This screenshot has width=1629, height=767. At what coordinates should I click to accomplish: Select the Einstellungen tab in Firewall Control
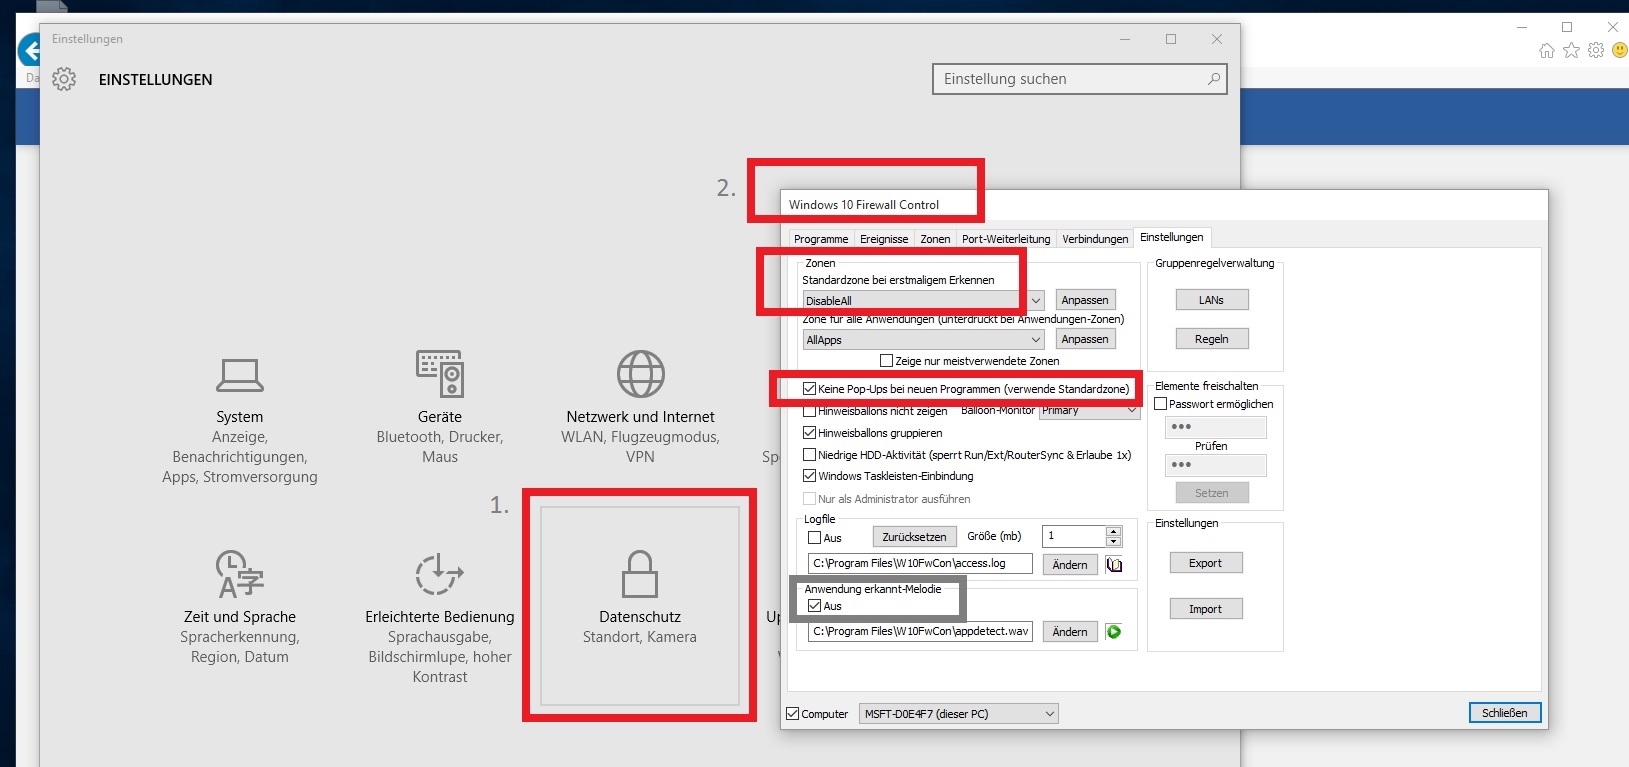pyautogui.click(x=1172, y=237)
